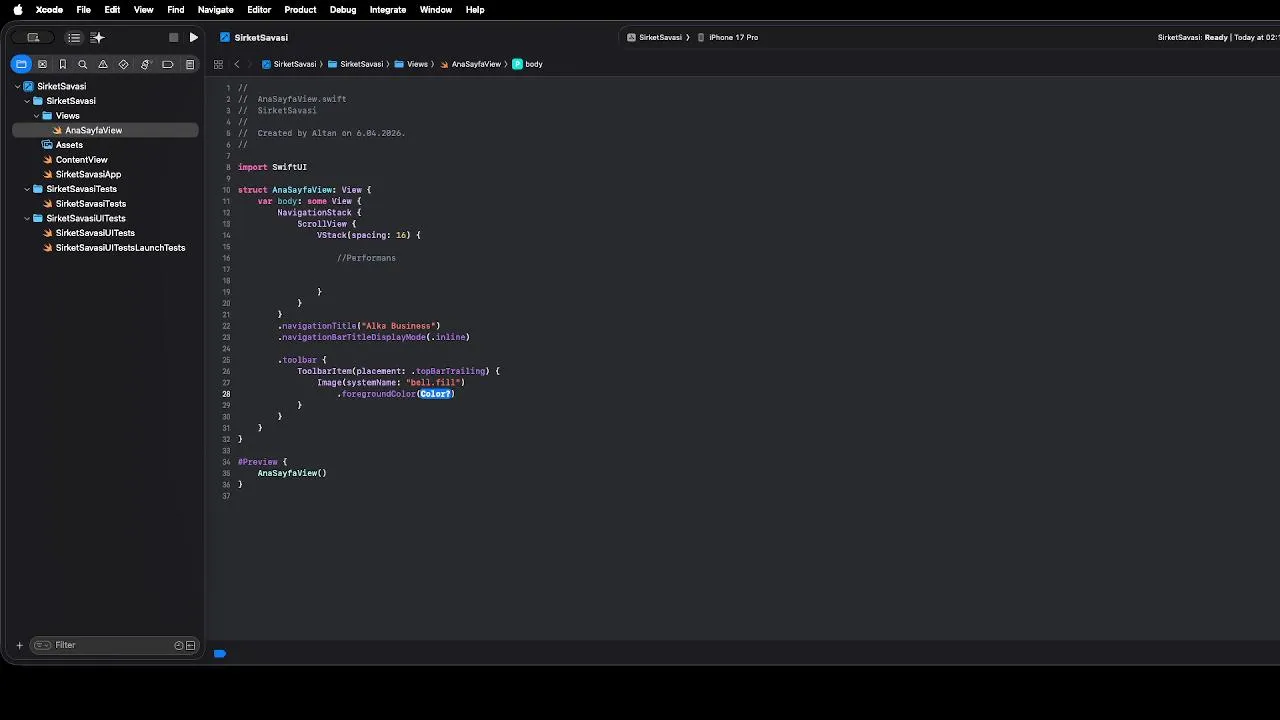Open the Editor menu
1280x720 pixels.
[x=259, y=10]
